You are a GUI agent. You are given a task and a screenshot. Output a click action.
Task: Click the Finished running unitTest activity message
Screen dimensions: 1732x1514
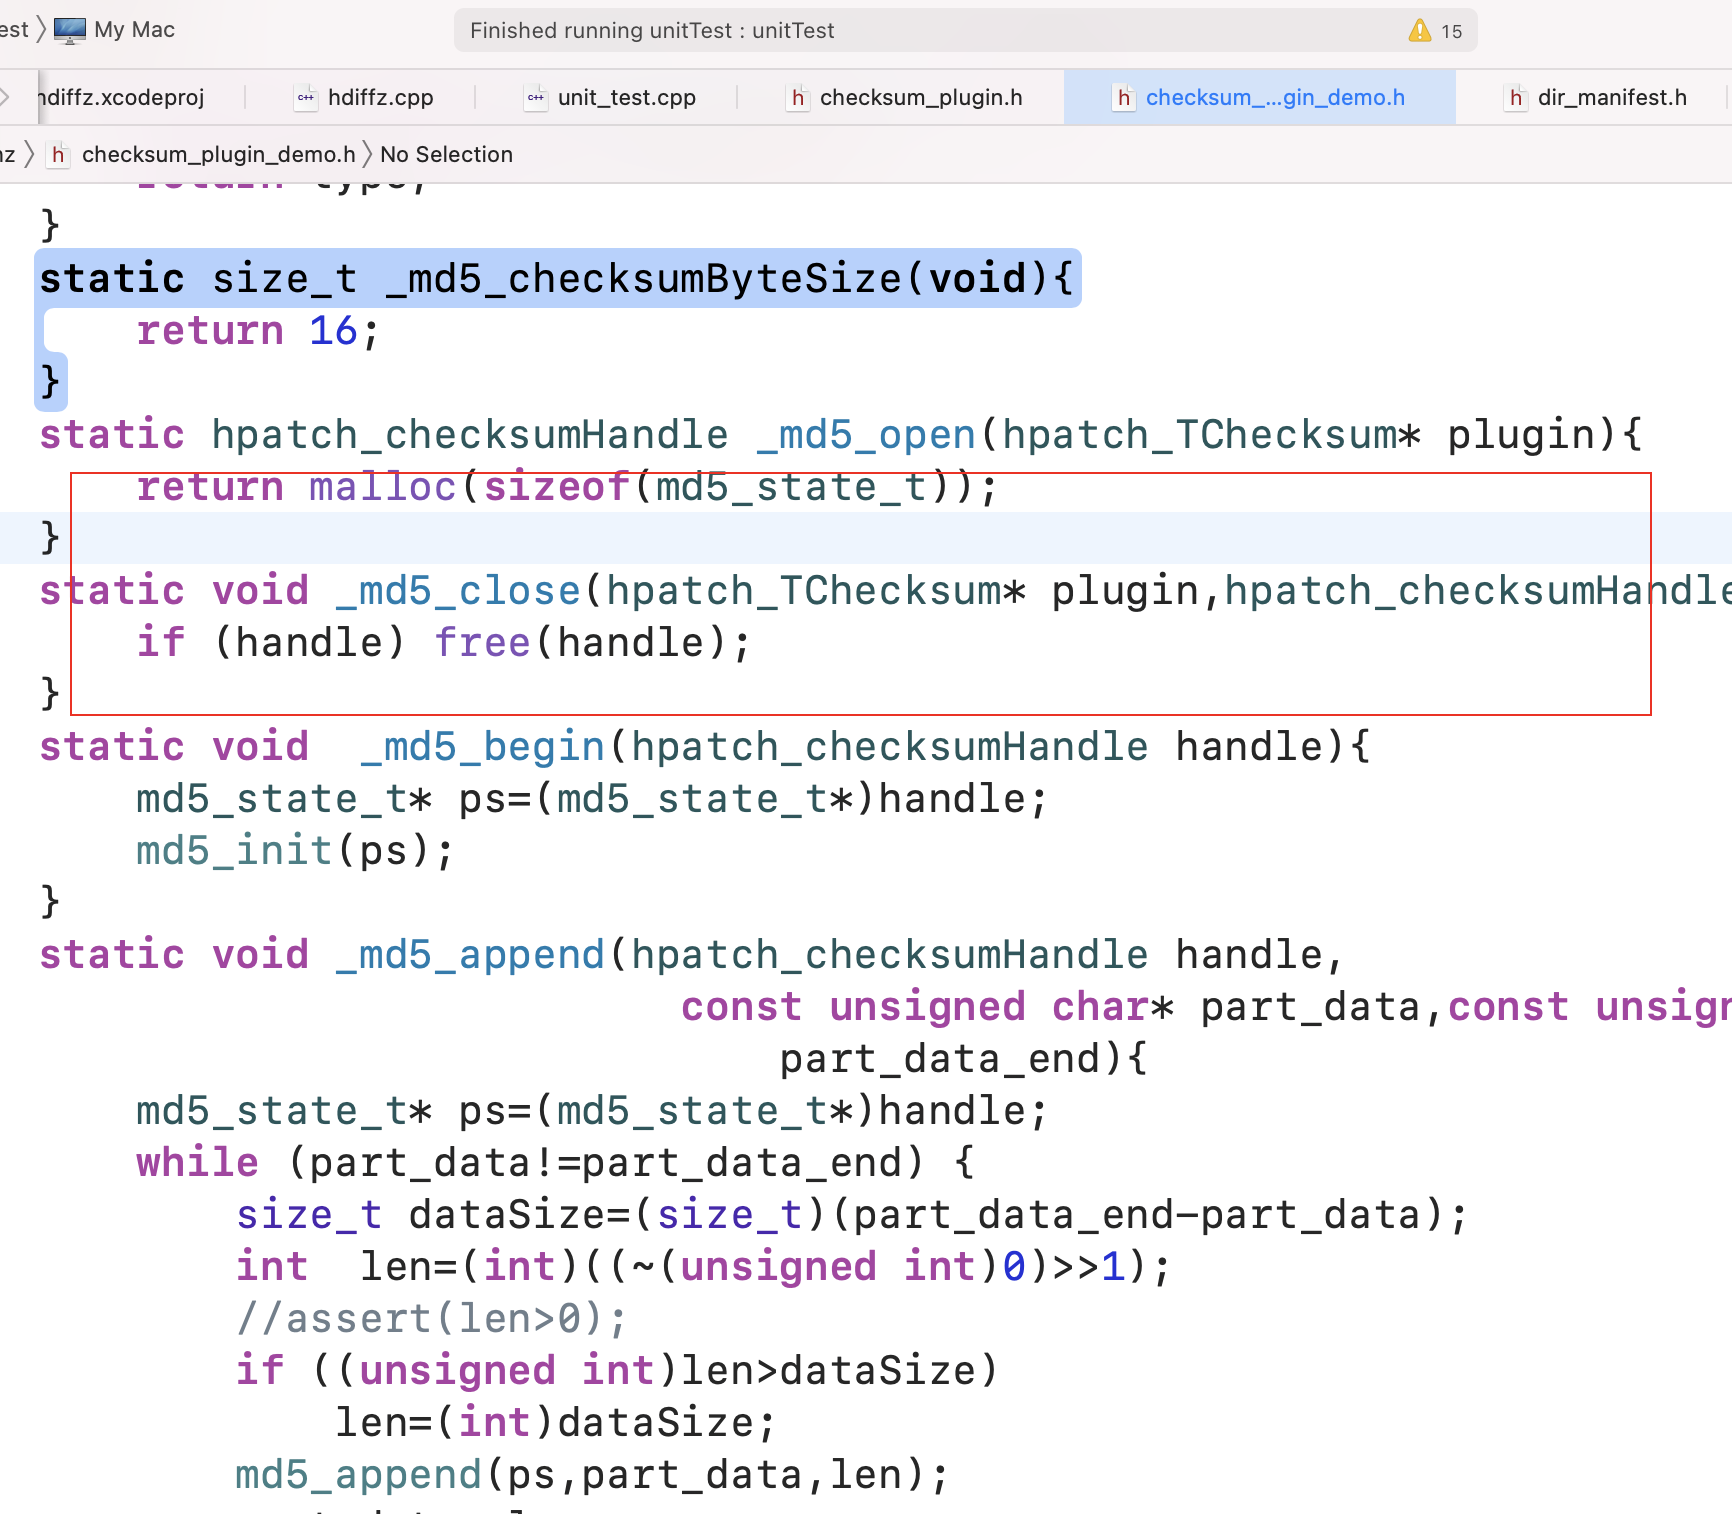point(651,30)
